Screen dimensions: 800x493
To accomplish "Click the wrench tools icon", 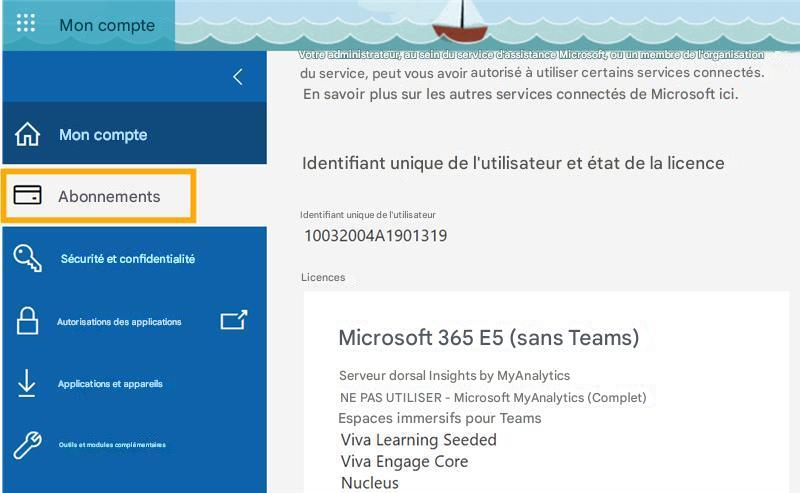I will coord(28,445).
